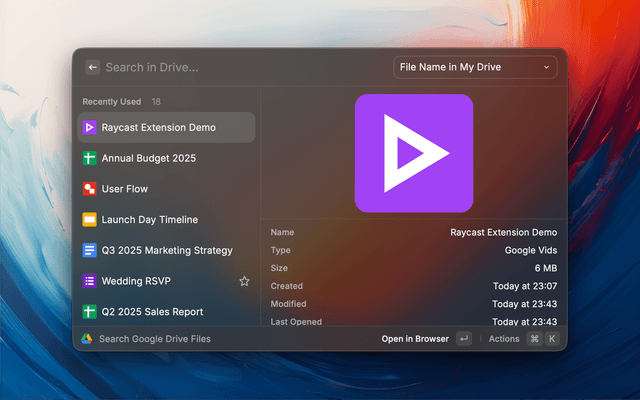Click the yellow Slides icon for Launch Day Timeline
Viewport: 640px width, 400px height.
[89, 220]
